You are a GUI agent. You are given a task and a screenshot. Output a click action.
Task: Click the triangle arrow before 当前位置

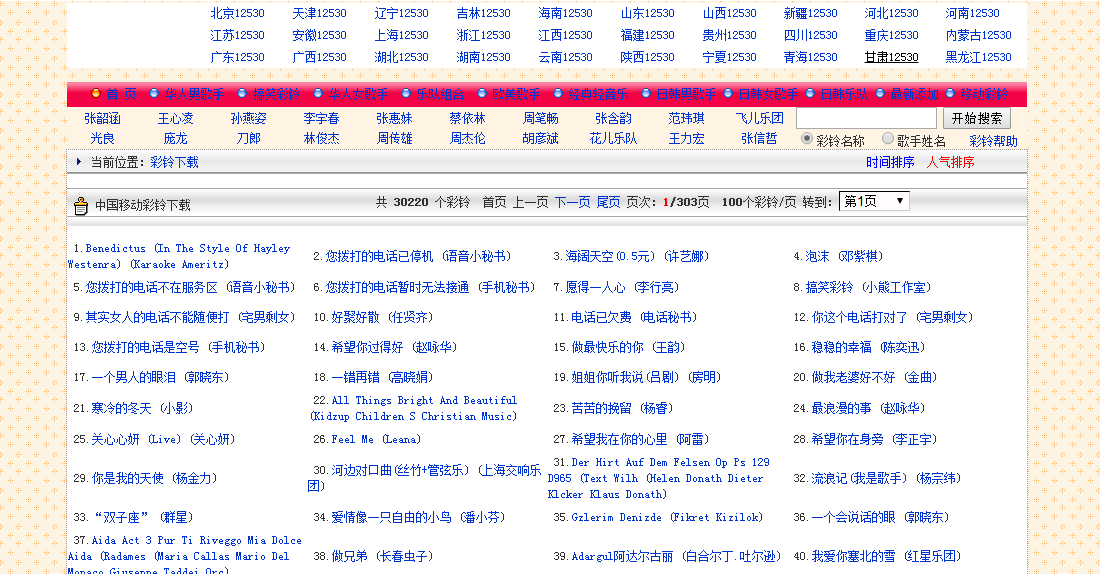[x=79, y=162]
